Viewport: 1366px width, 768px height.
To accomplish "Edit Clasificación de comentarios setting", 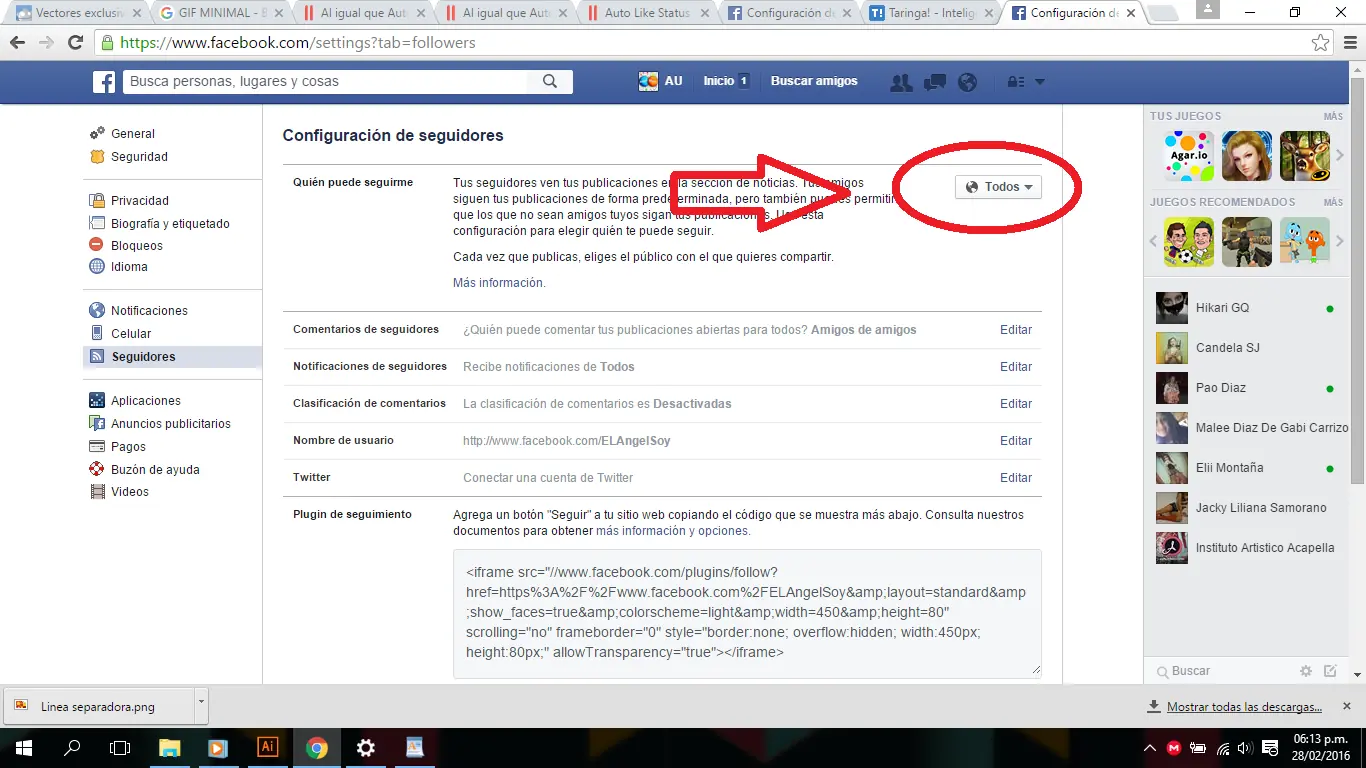I will click(x=1016, y=404).
